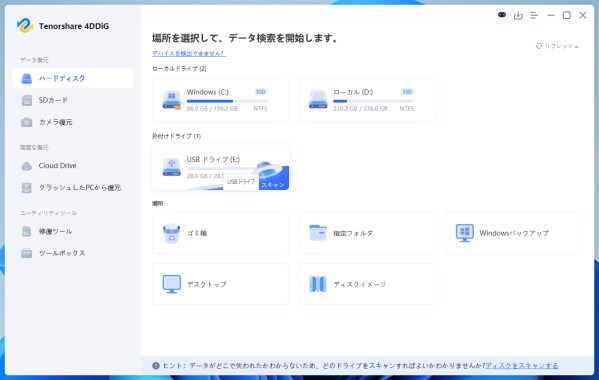Open the SDカード recovery section
The height and width of the screenshot is (380, 599).
click(73, 100)
